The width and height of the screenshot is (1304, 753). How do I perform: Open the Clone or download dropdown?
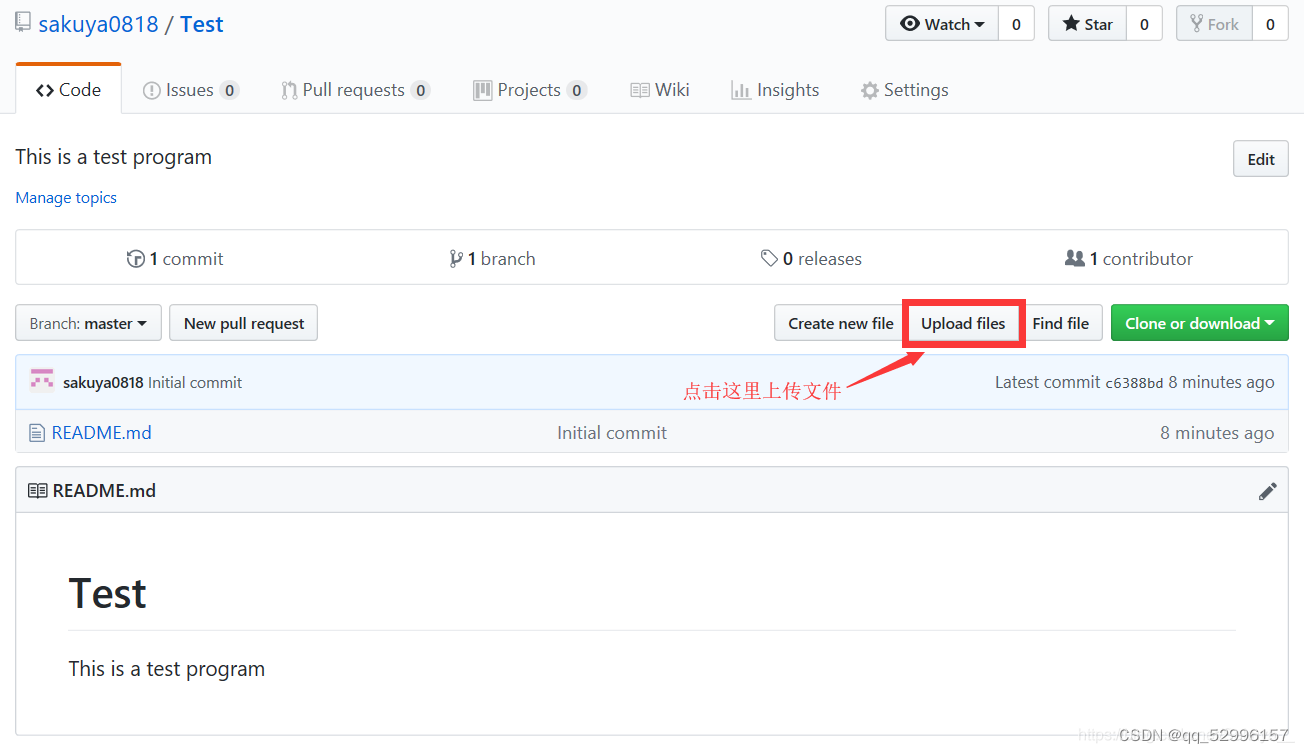tap(1199, 323)
